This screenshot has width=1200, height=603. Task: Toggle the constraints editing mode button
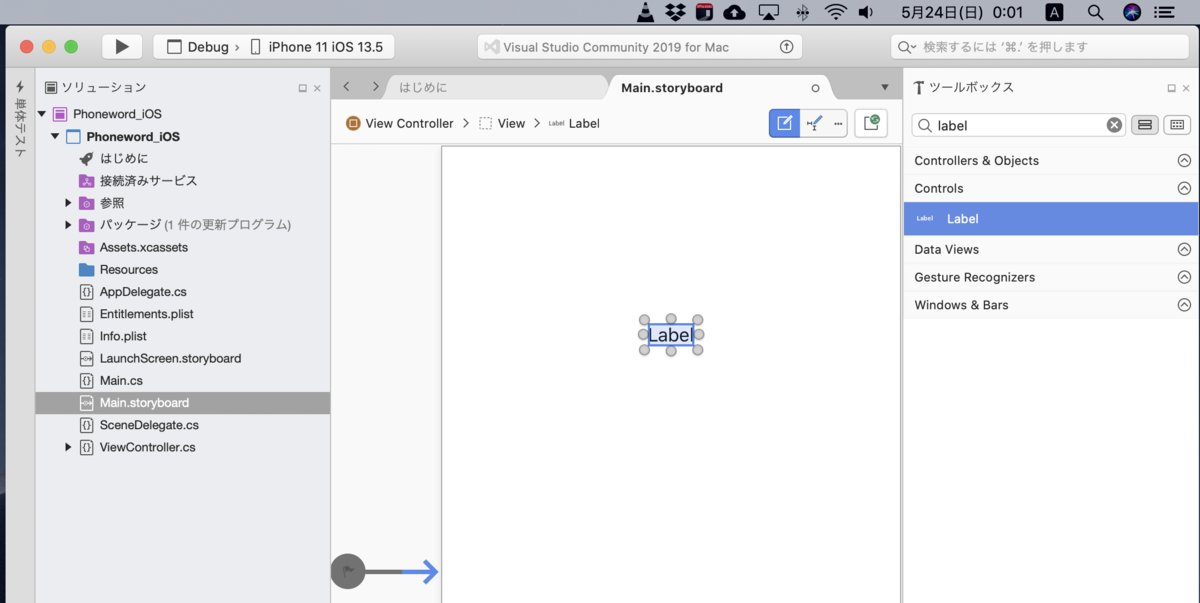[815, 123]
